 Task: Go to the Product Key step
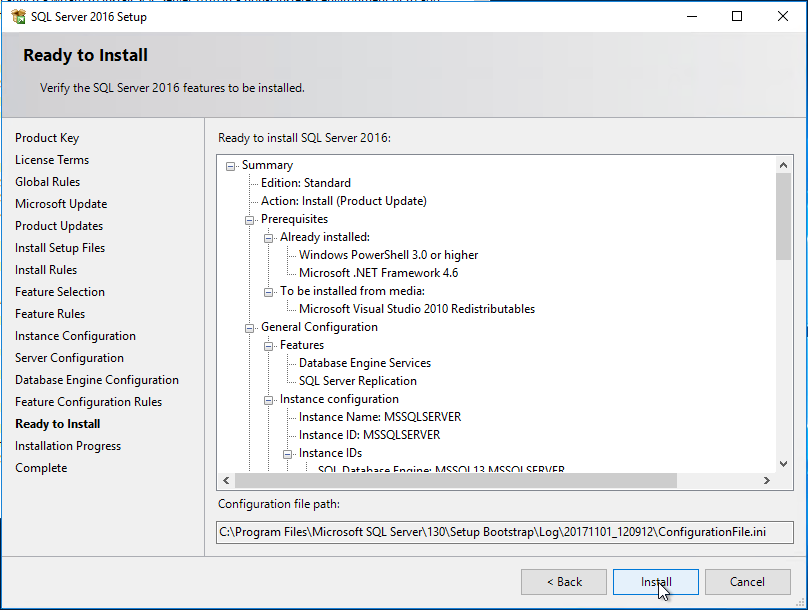tap(47, 138)
